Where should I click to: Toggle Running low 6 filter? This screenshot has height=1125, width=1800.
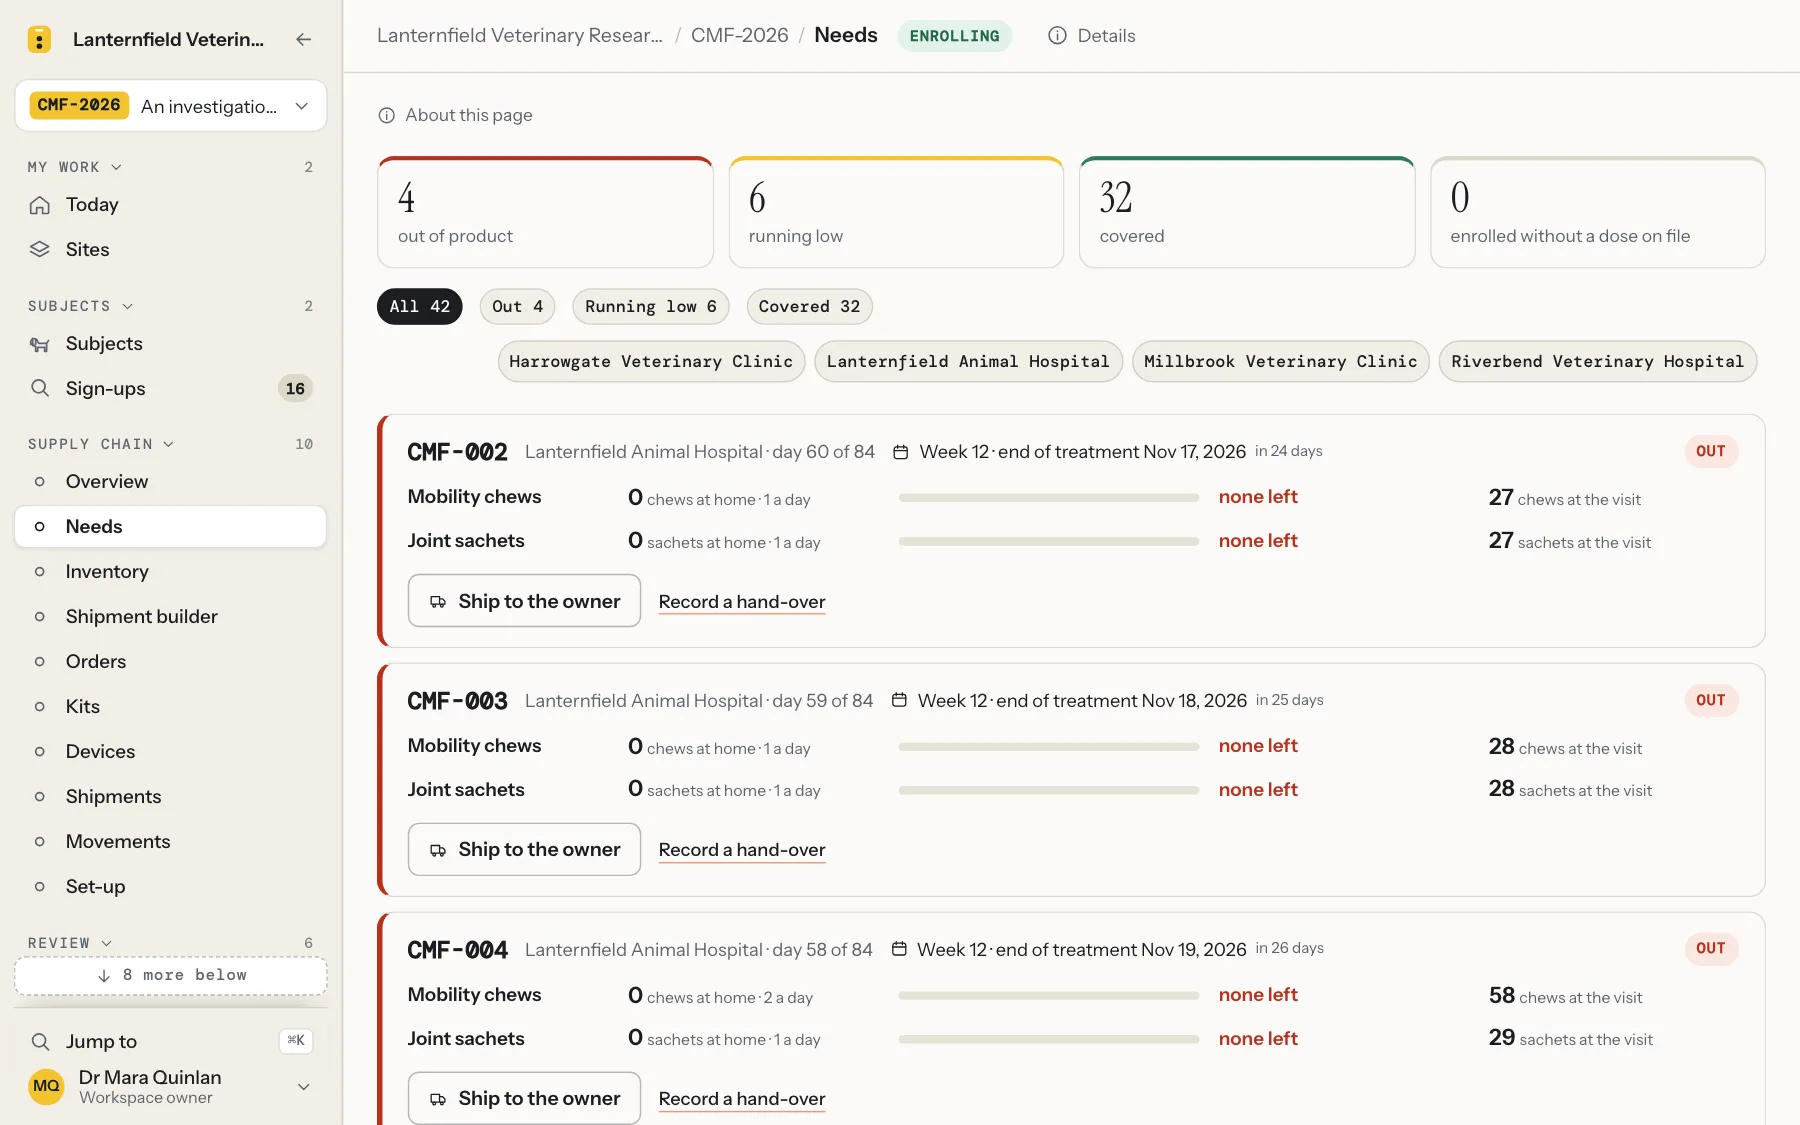coord(651,307)
